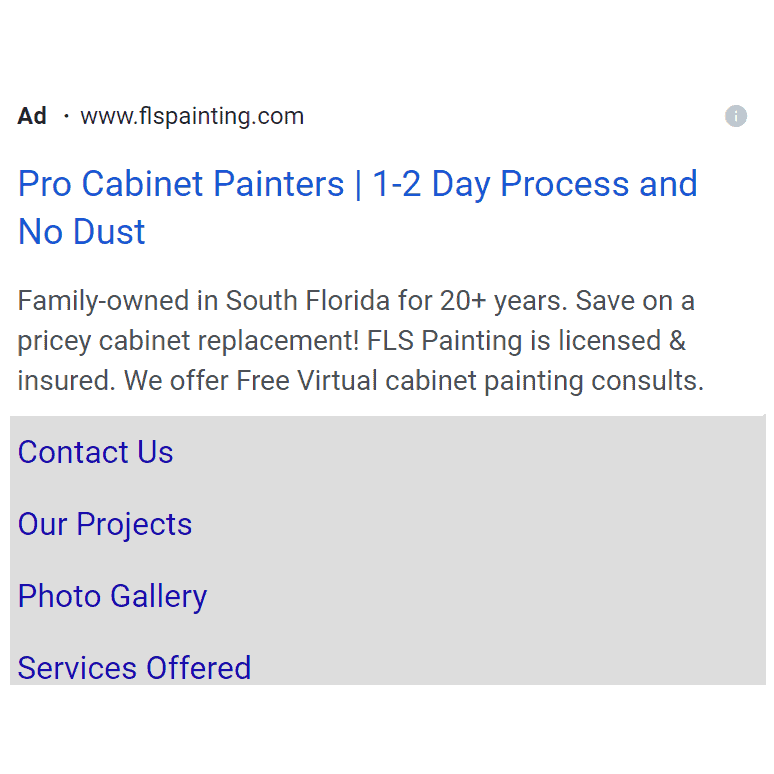This screenshot has width=774, height=774.
Task: Click the gray area right of Our Projects
Action: pos(480,524)
